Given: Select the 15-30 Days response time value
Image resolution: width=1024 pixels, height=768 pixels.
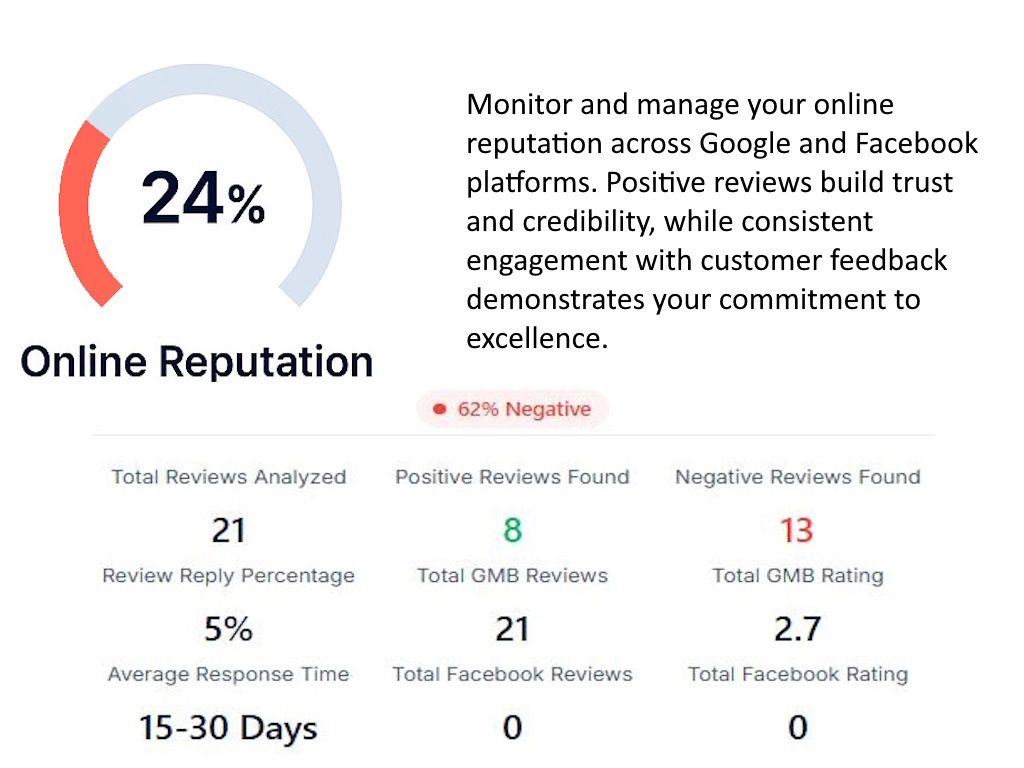Looking at the screenshot, I should pos(229,727).
